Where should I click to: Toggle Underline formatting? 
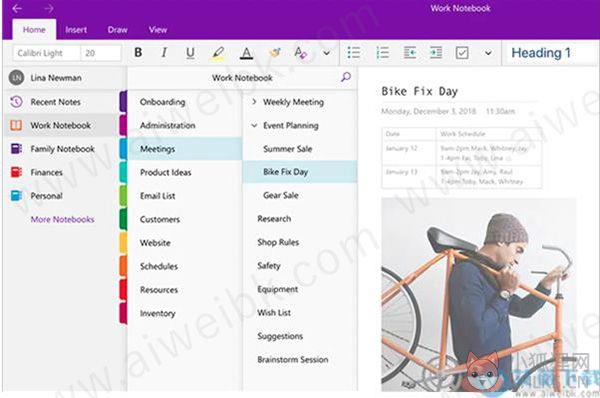click(x=190, y=53)
